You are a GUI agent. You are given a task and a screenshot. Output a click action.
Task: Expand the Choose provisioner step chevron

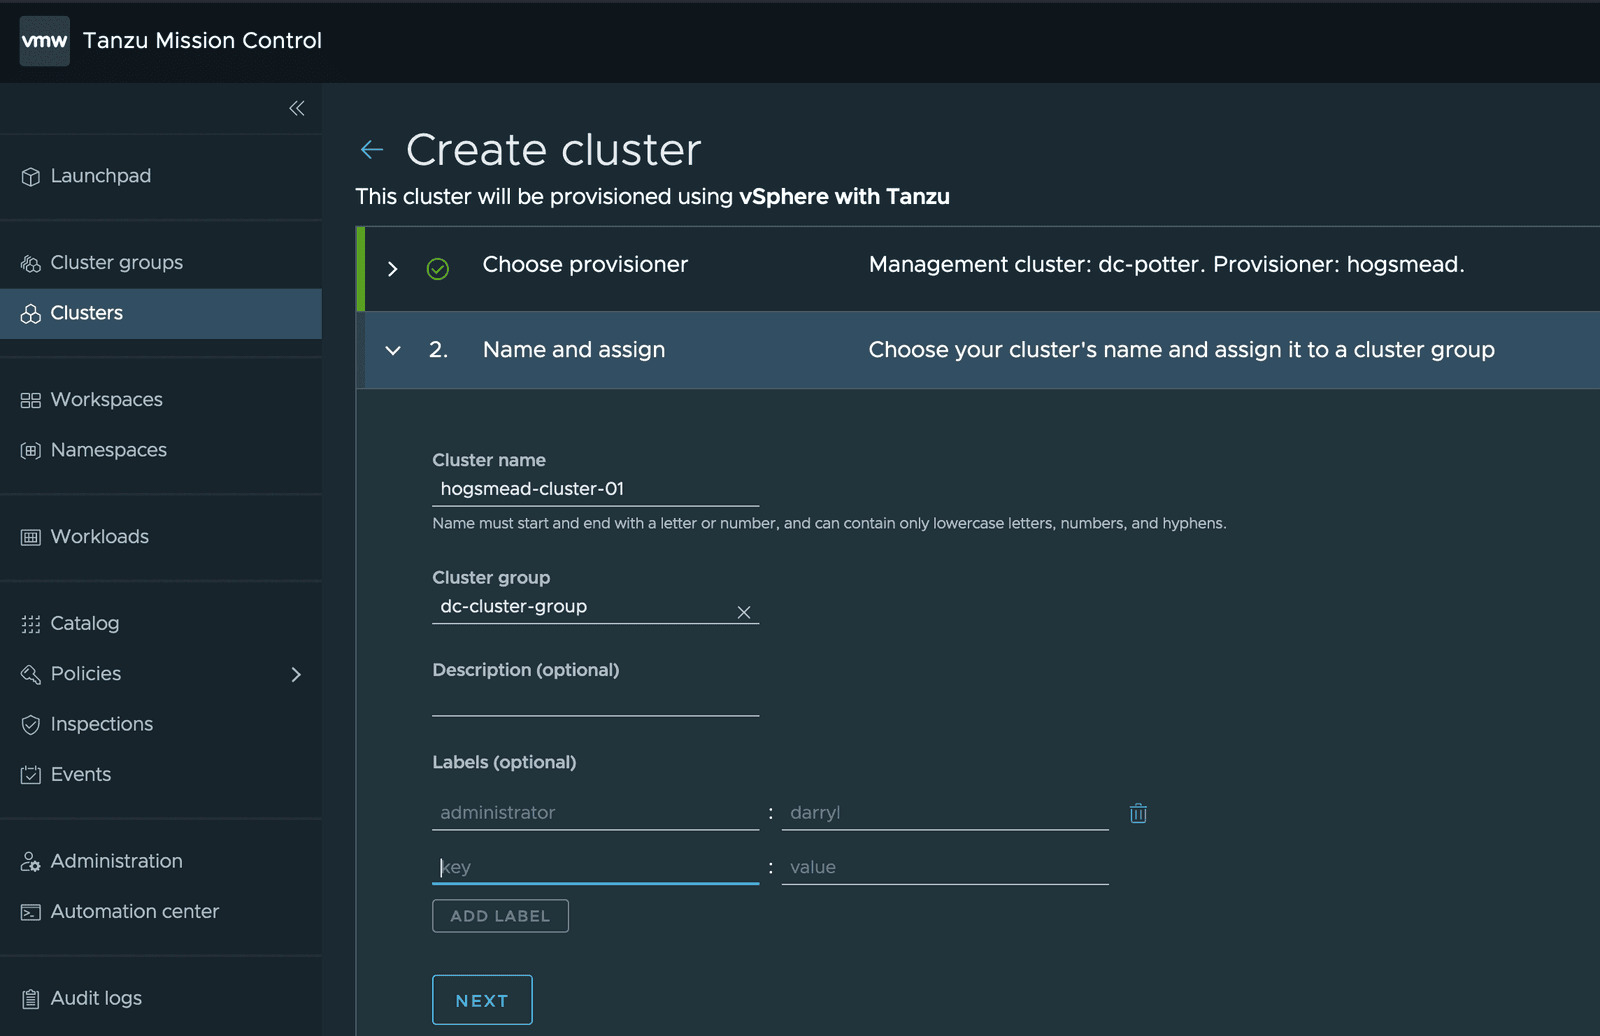coord(392,268)
